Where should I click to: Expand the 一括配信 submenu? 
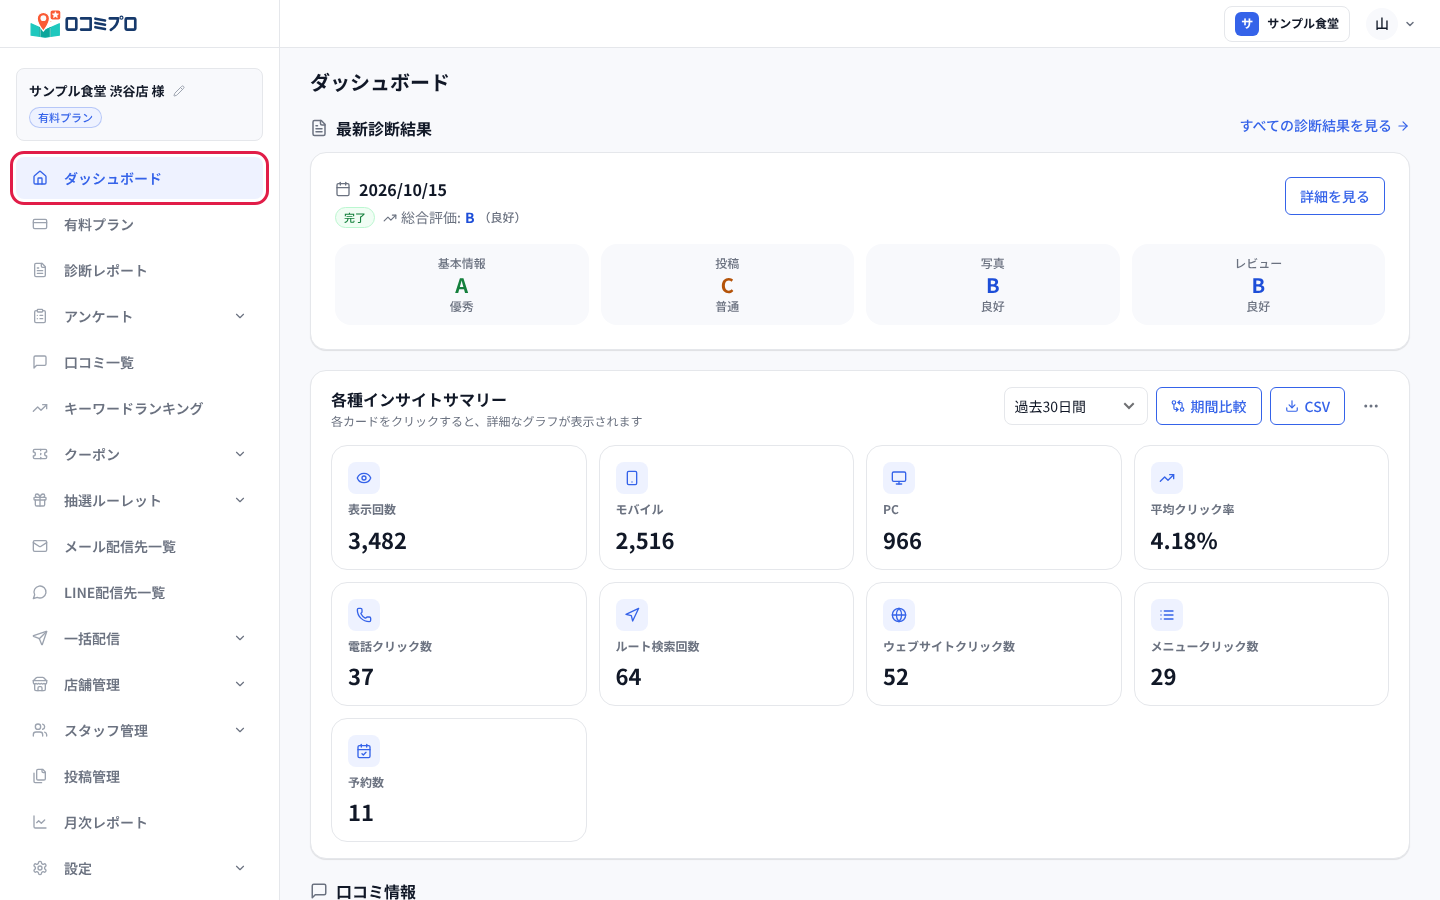tap(139, 639)
